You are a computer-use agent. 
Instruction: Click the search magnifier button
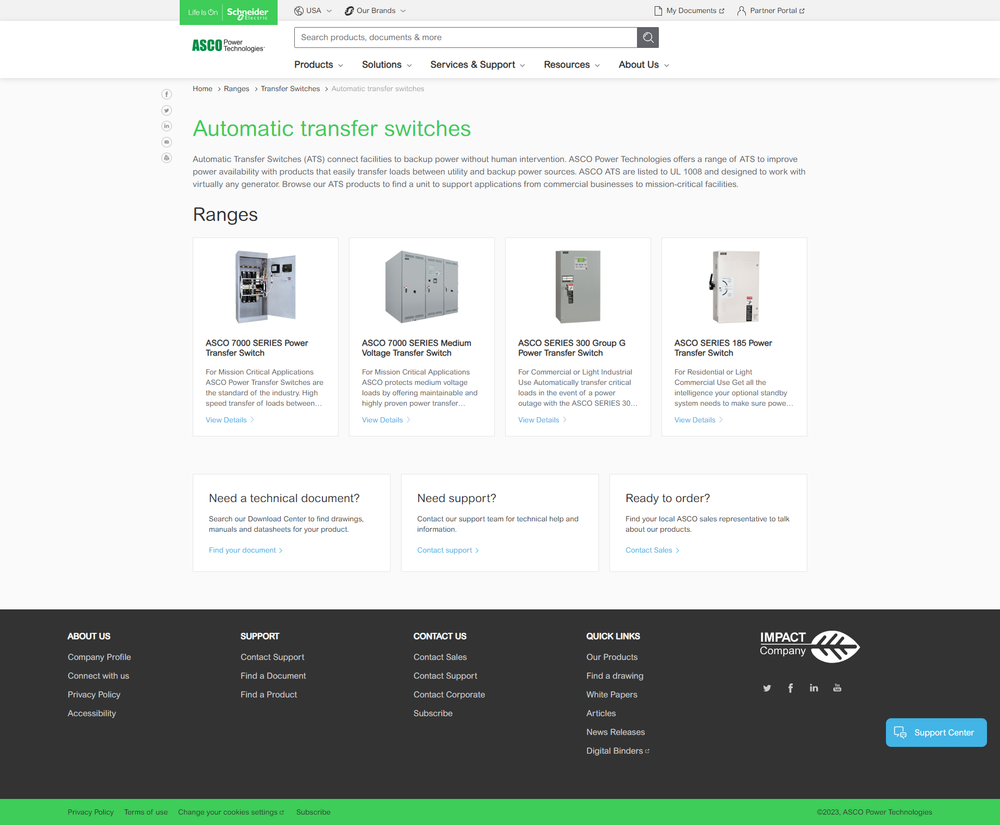tap(648, 38)
